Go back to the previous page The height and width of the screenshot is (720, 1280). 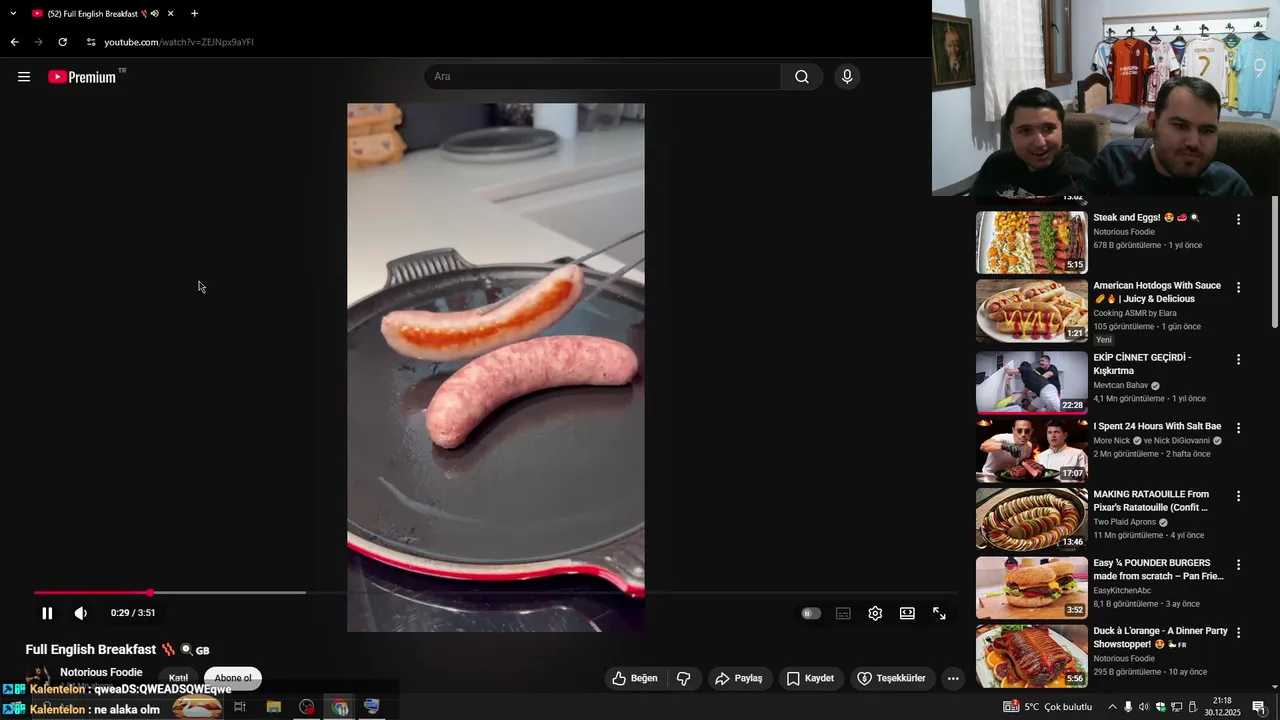[x=14, y=42]
